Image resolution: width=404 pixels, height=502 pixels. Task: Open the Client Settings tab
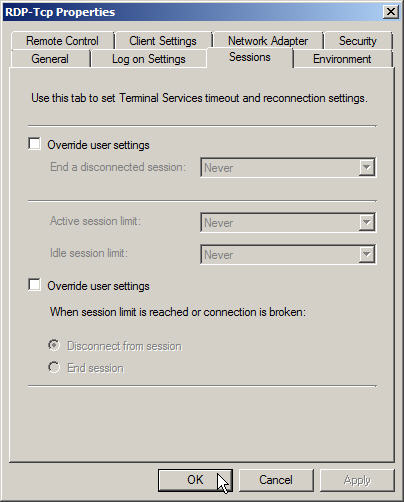(x=163, y=41)
